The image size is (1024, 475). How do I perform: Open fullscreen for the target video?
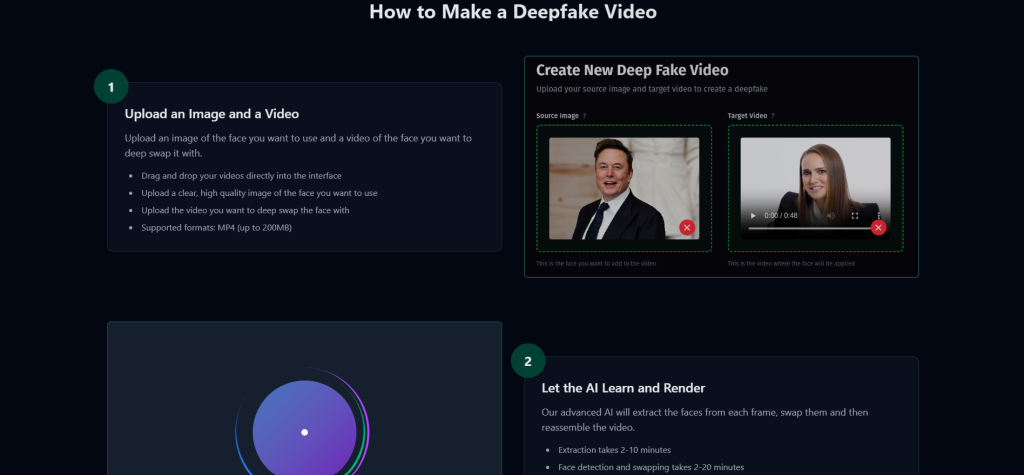pos(855,216)
